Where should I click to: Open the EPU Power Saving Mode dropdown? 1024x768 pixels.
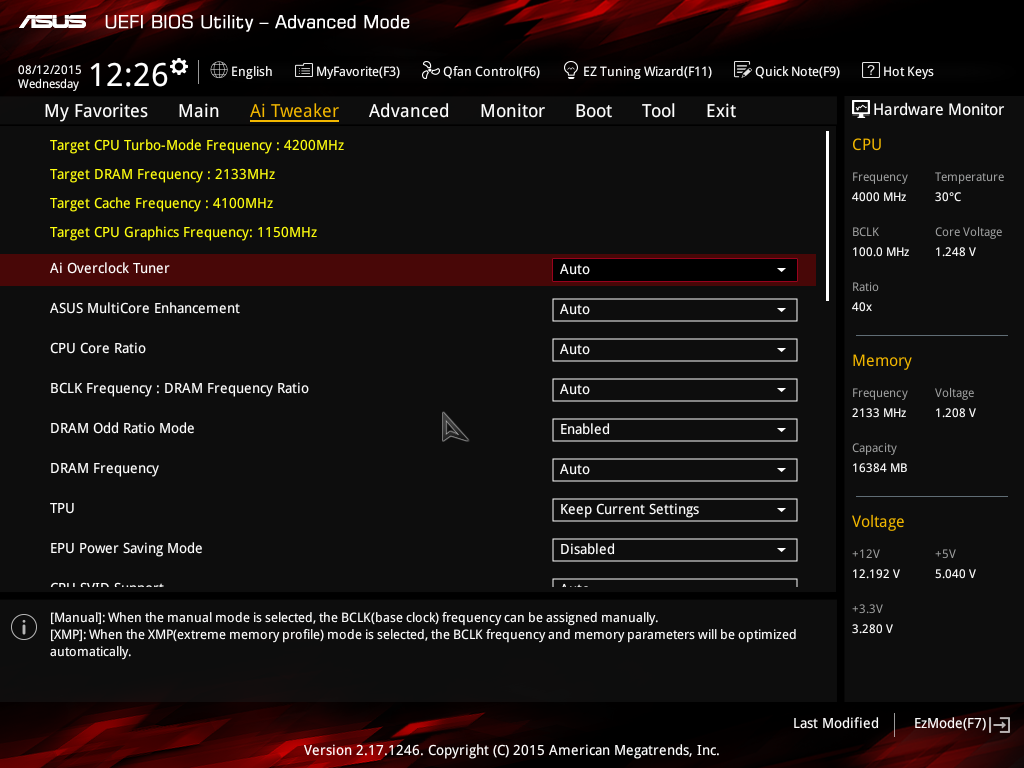tap(675, 550)
